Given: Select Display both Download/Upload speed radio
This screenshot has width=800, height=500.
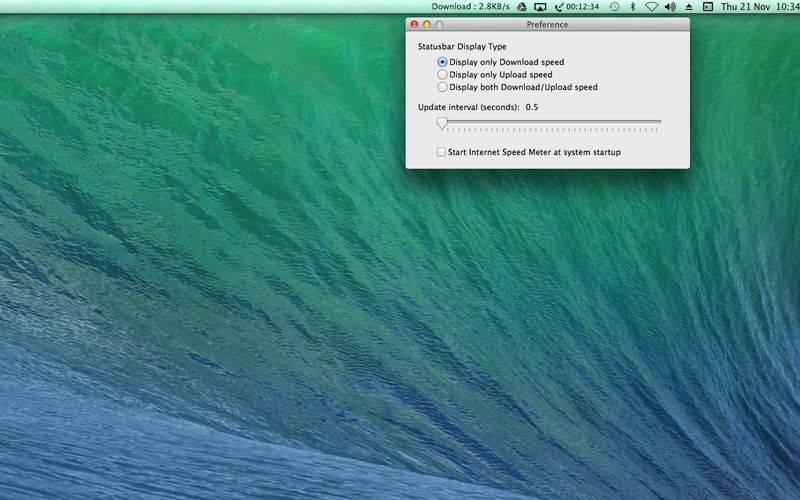Looking at the screenshot, I should 442,87.
